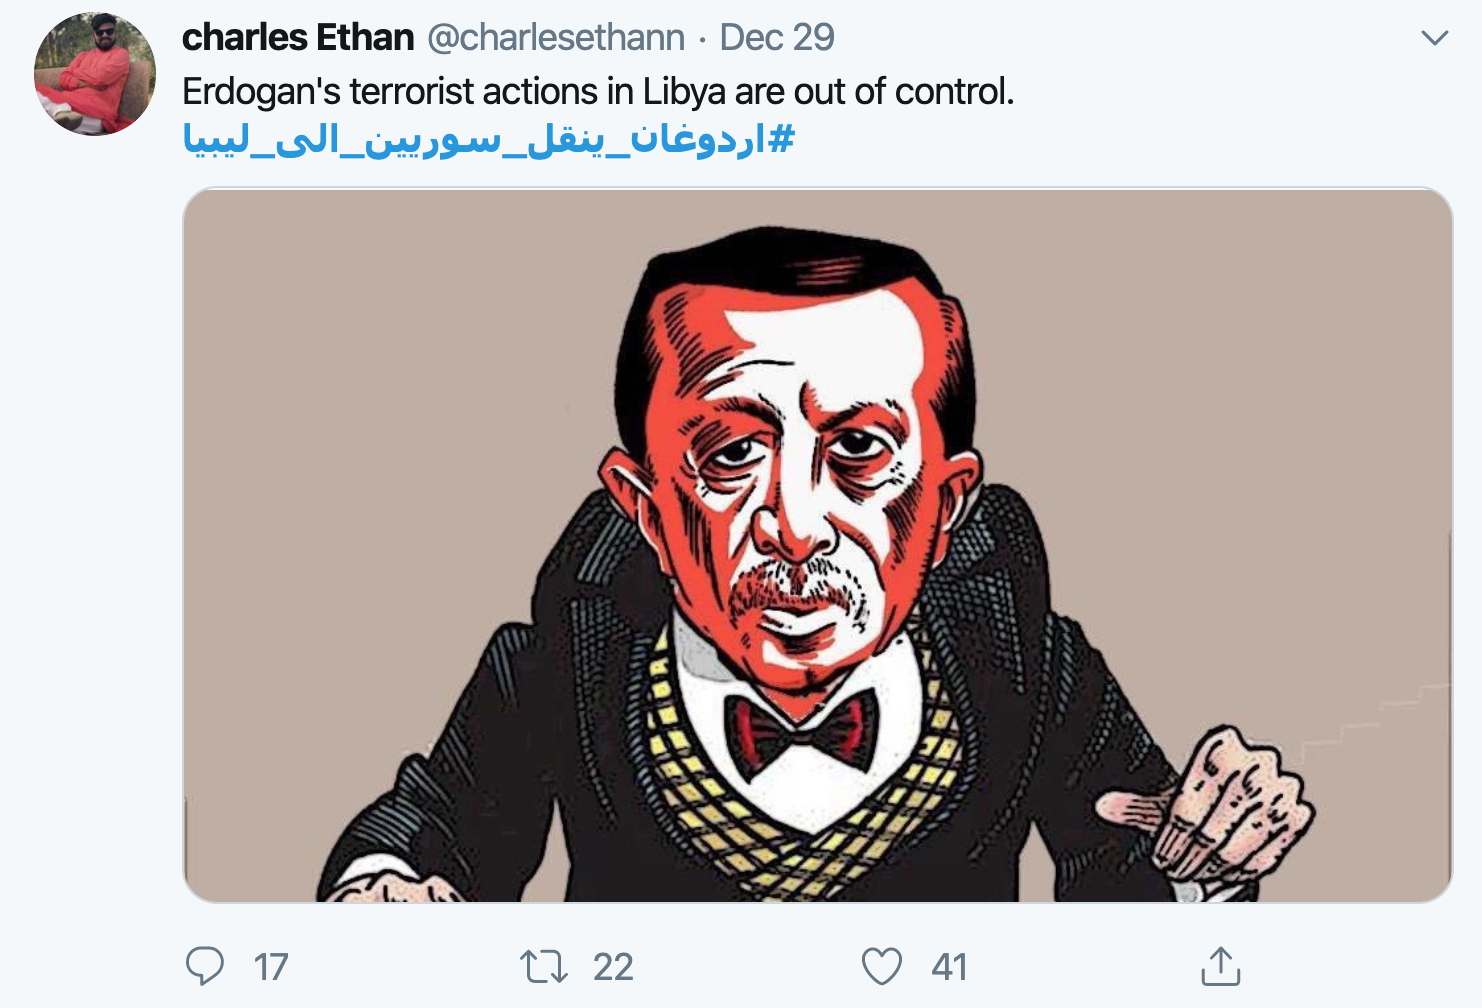Open charles Ethan's profile avatar
The width and height of the screenshot is (1482, 1008).
coord(95,74)
